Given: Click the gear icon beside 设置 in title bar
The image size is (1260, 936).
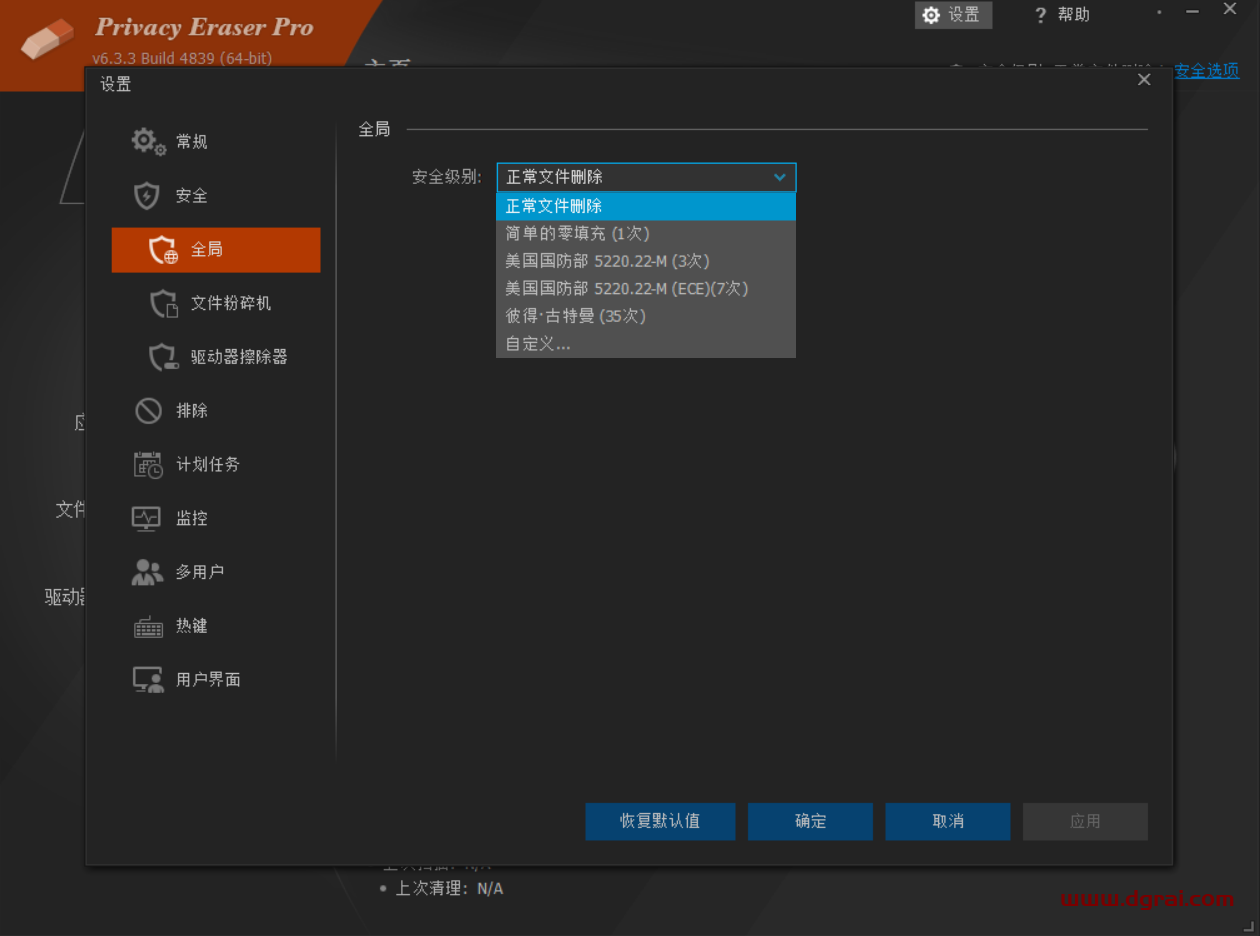Looking at the screenshot, I should (x=931, y=15).
